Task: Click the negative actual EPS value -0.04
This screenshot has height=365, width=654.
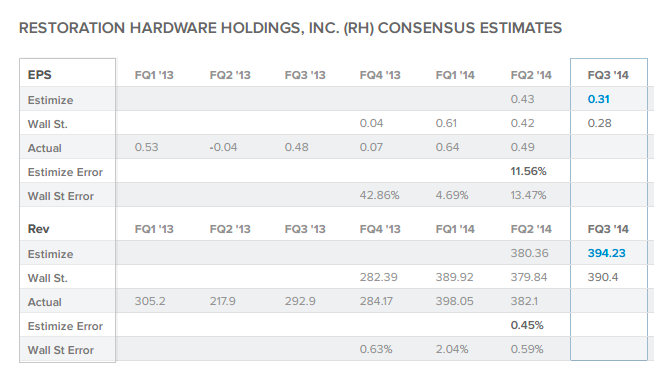Action: coord(223,147)
